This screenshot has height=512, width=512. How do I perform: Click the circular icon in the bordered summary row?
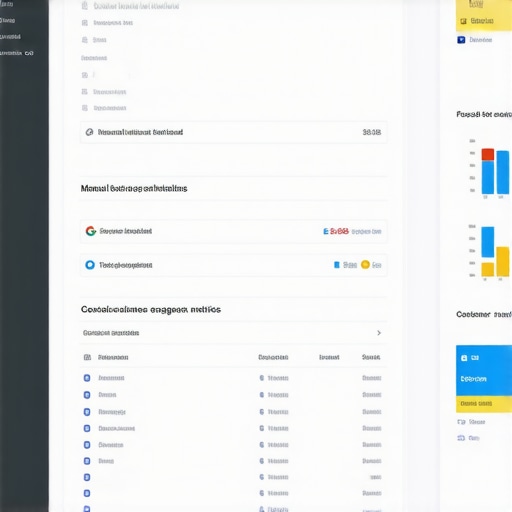pos(89,132)
